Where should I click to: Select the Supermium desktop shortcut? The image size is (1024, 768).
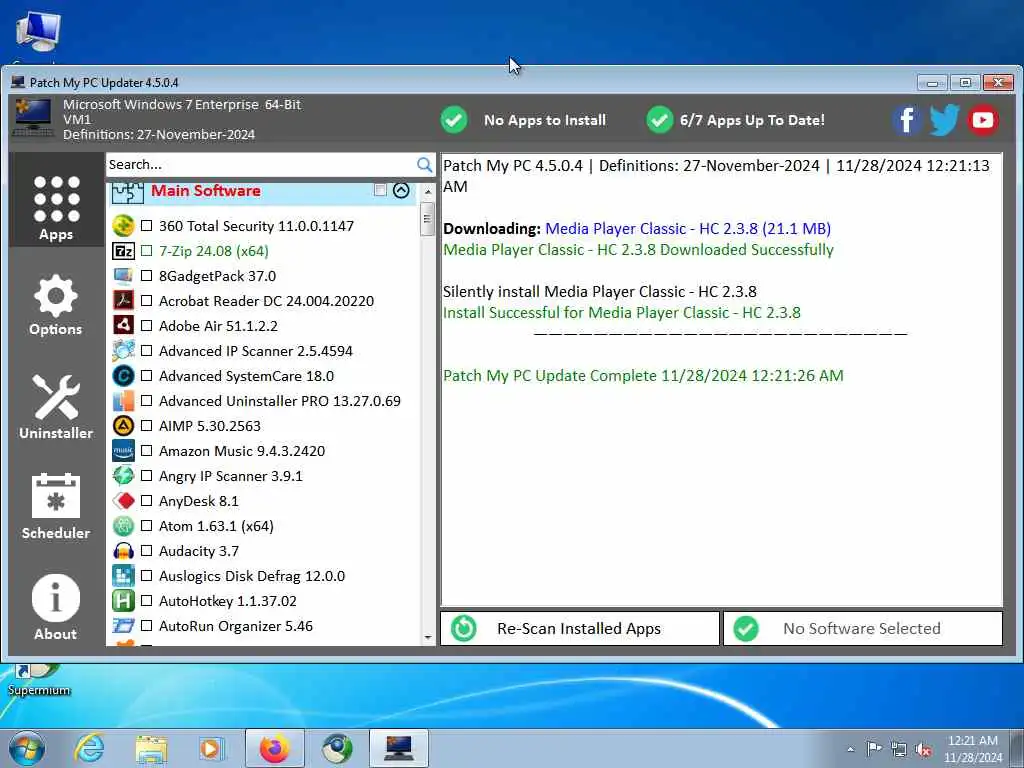pyautogui.click(x=38, y=681)
